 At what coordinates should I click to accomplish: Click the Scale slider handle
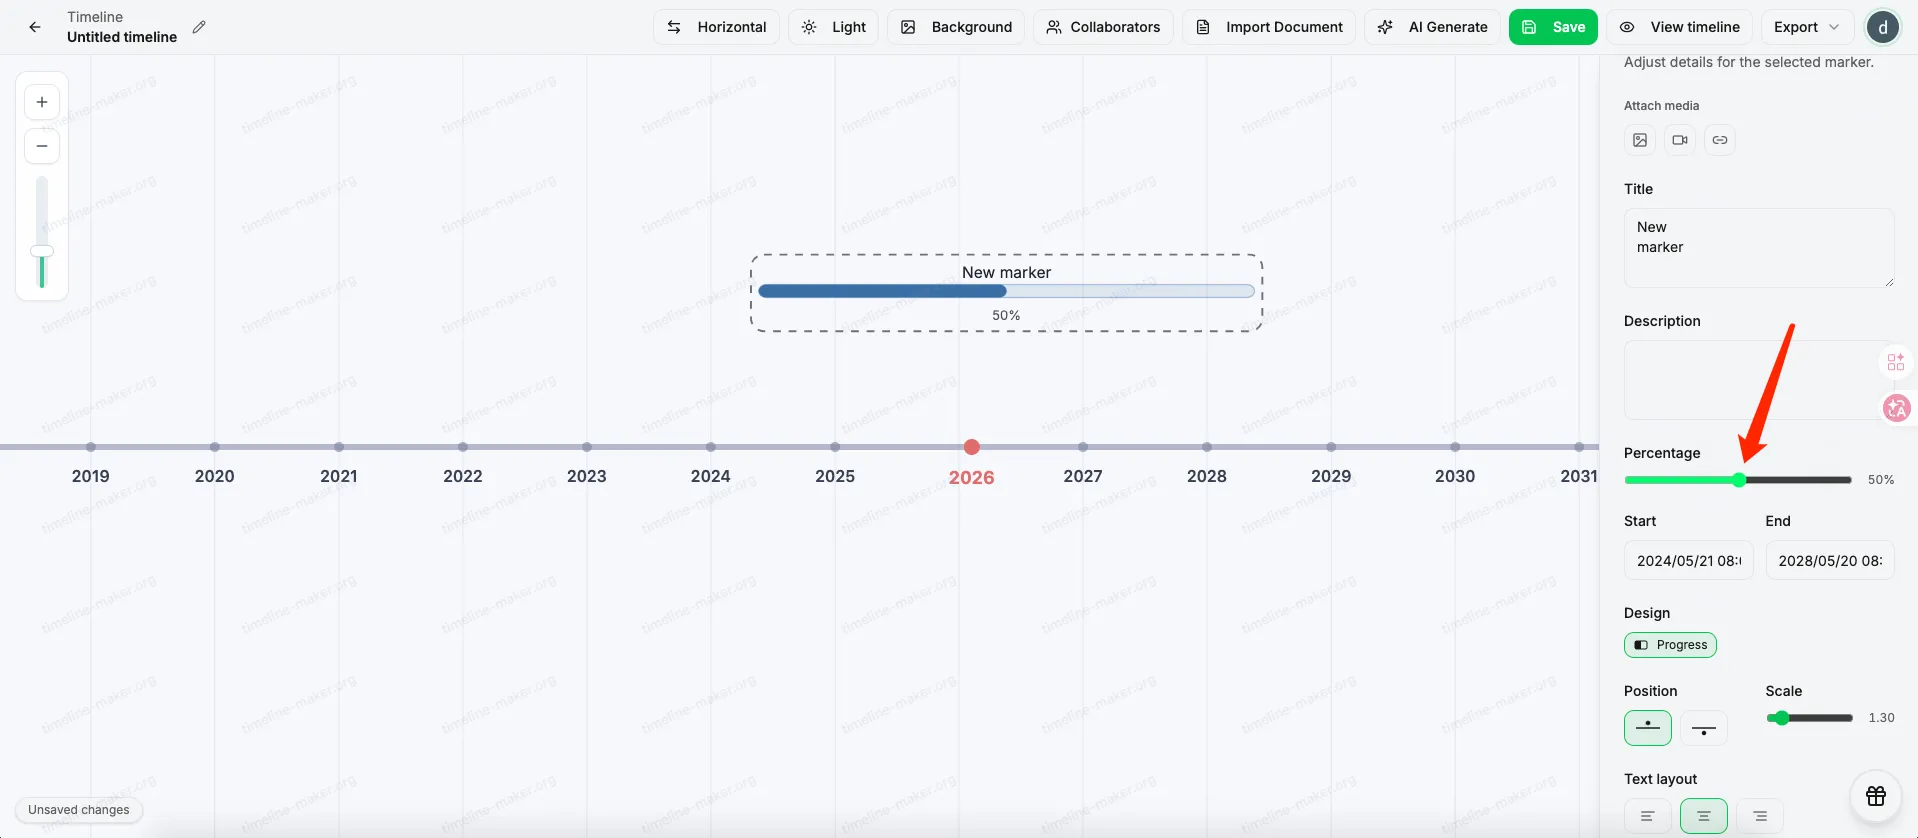coord(1781,718)
